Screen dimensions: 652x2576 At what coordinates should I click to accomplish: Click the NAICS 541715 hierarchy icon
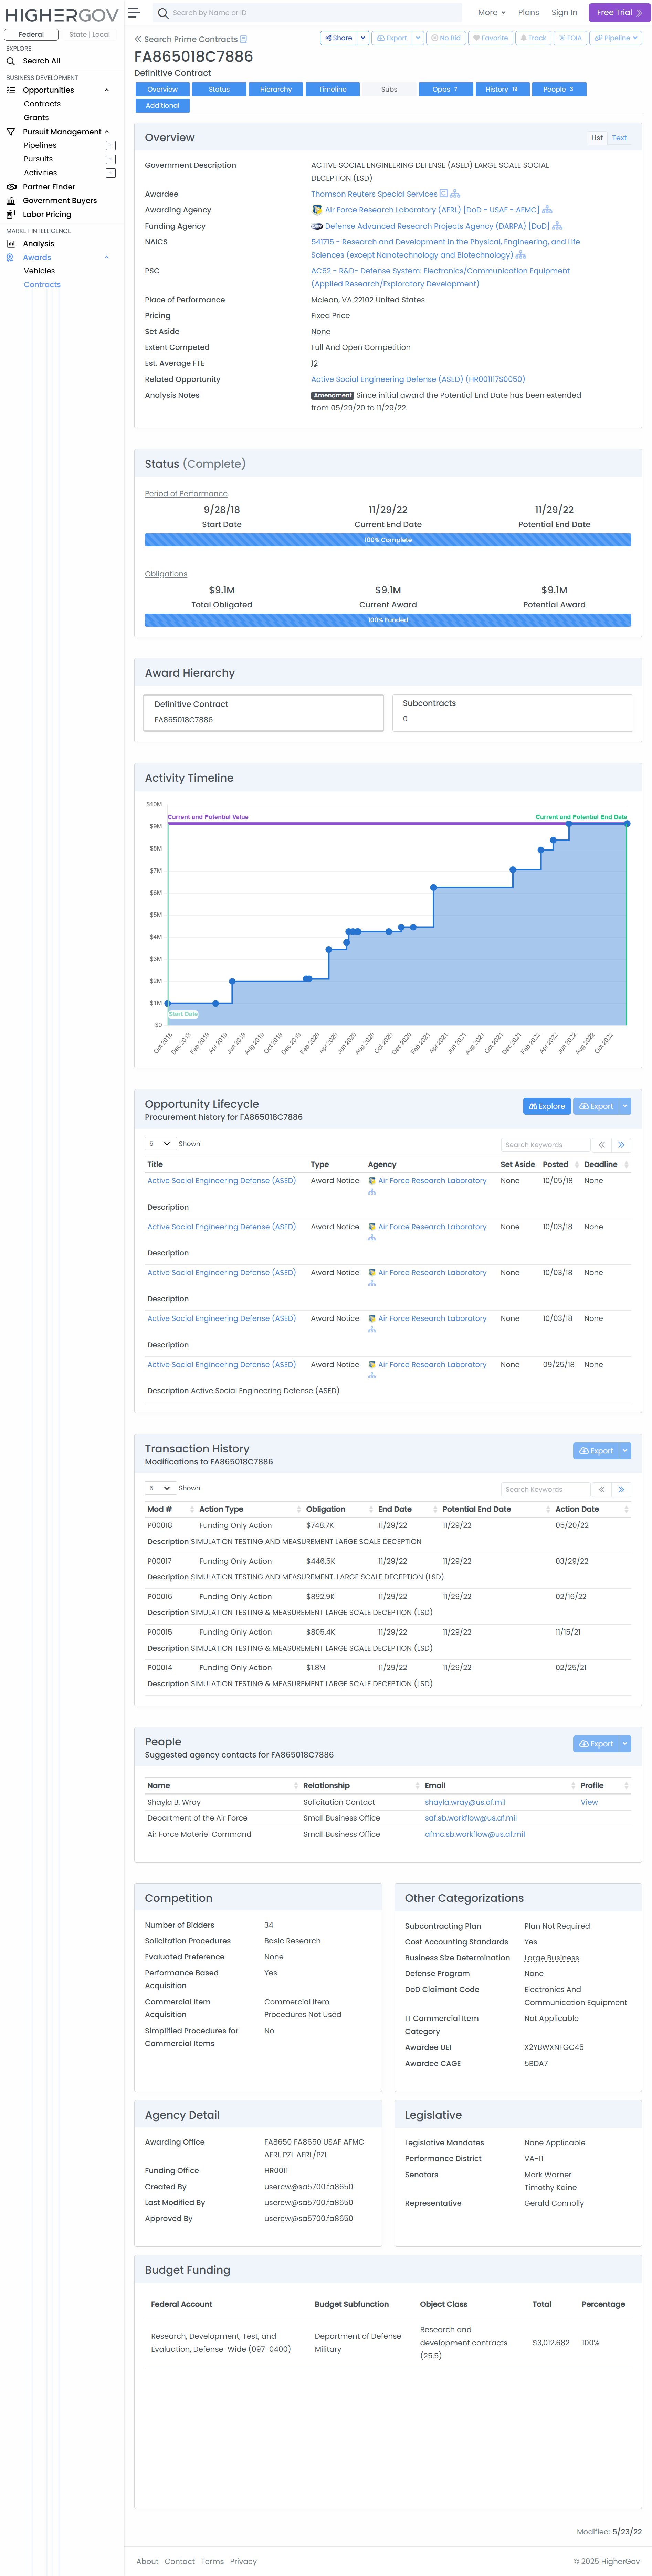[x=521, y=255]
